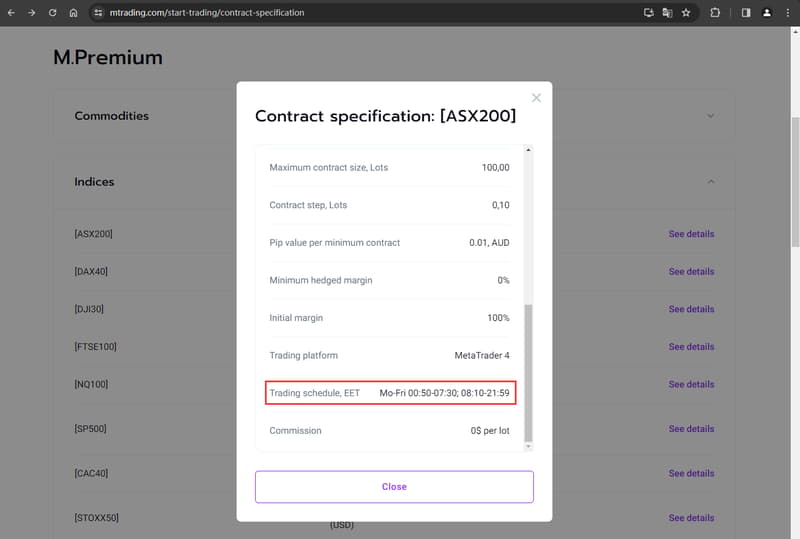The width and height of the screenshot is (800, 539).
Task: Click Trading schedule, EET label
Action: (x=315, y=393)
